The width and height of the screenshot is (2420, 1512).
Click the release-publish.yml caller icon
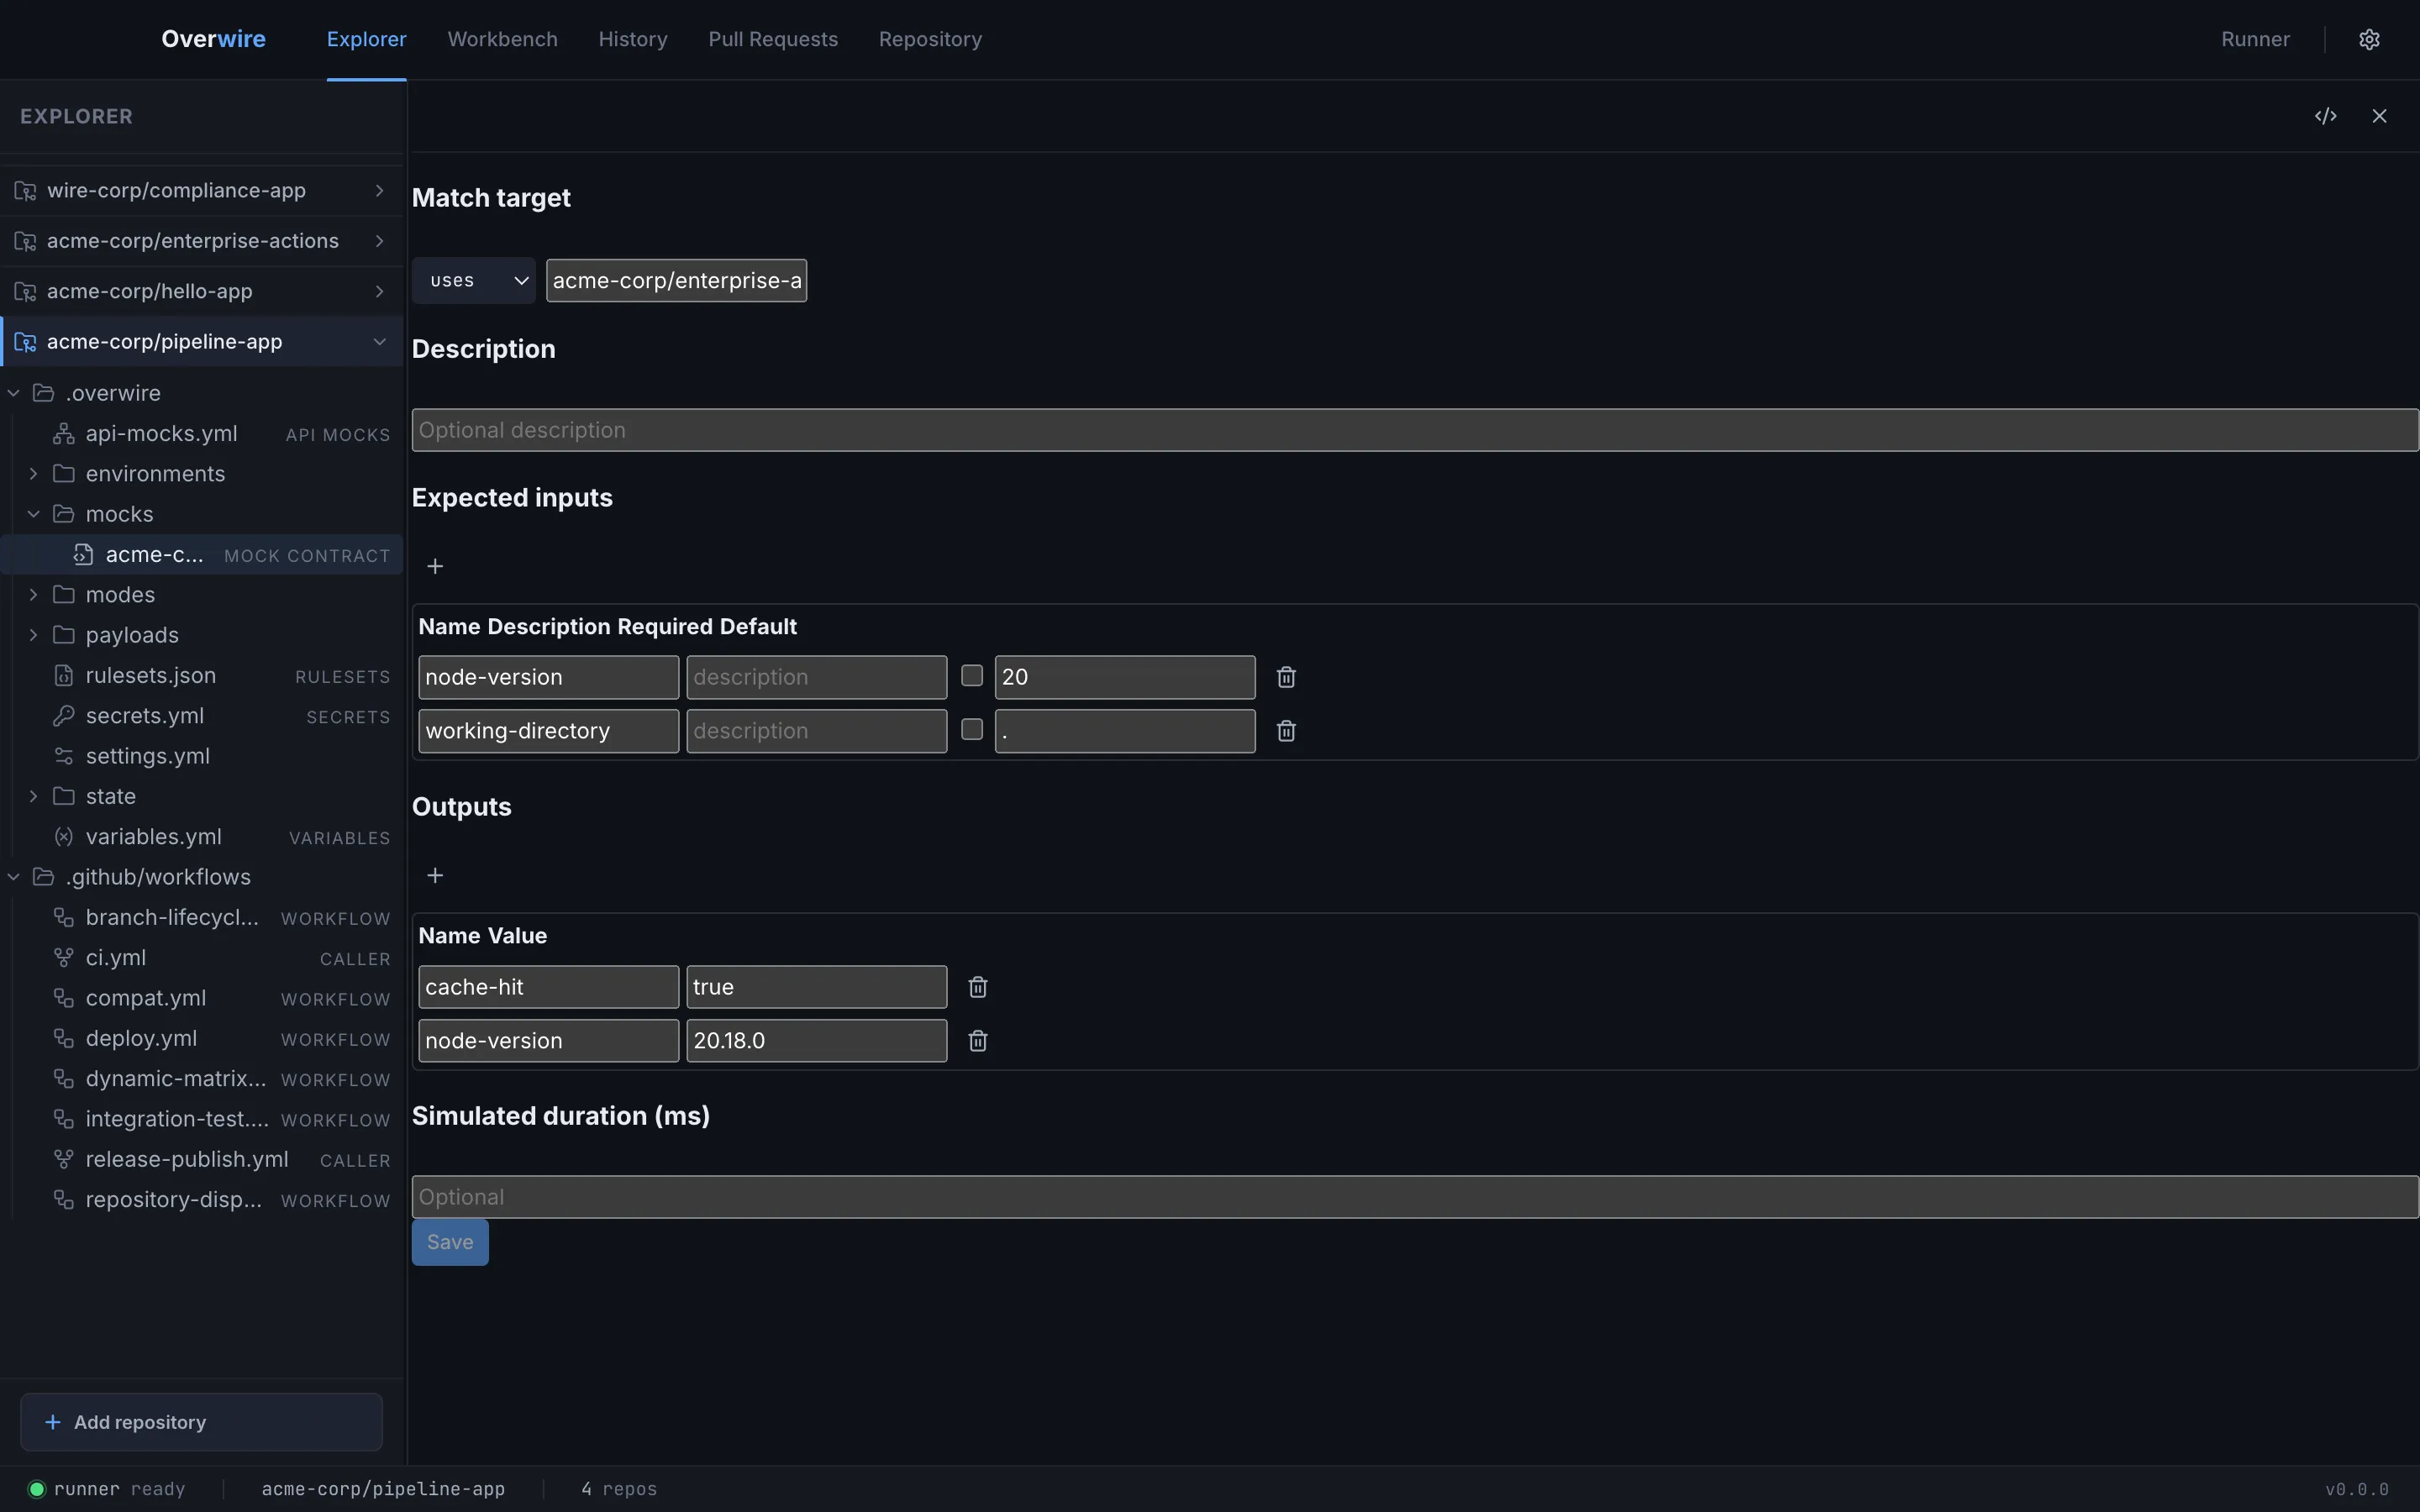(x=64, y=1159)
